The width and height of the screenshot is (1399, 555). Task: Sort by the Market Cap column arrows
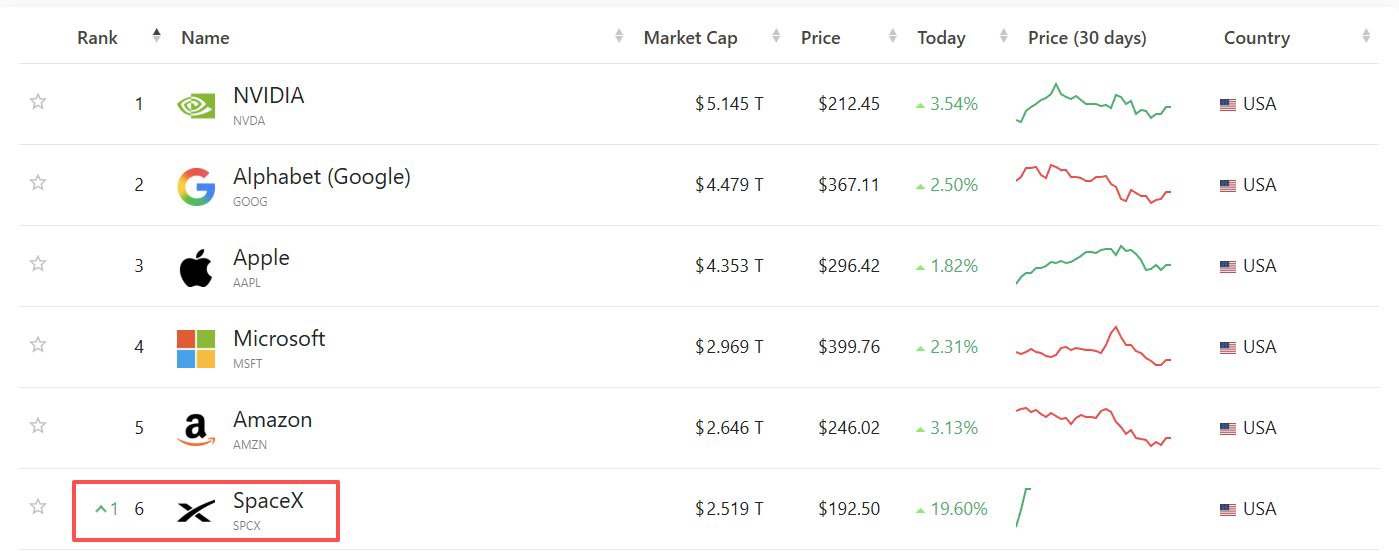[x=776, y=37]
